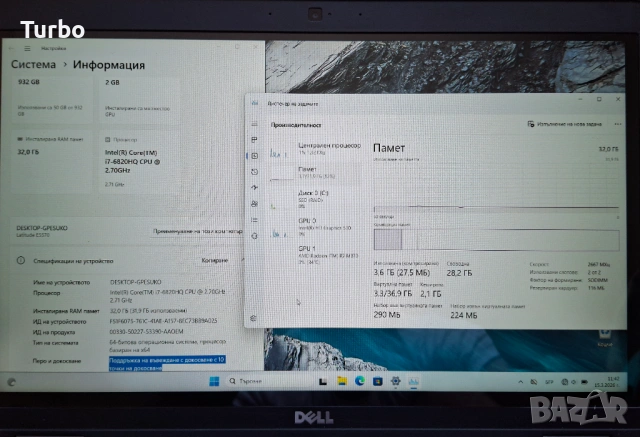Click 224 МБ non-paged pool value
Viewport: 640px width, 437px height.
464,315
